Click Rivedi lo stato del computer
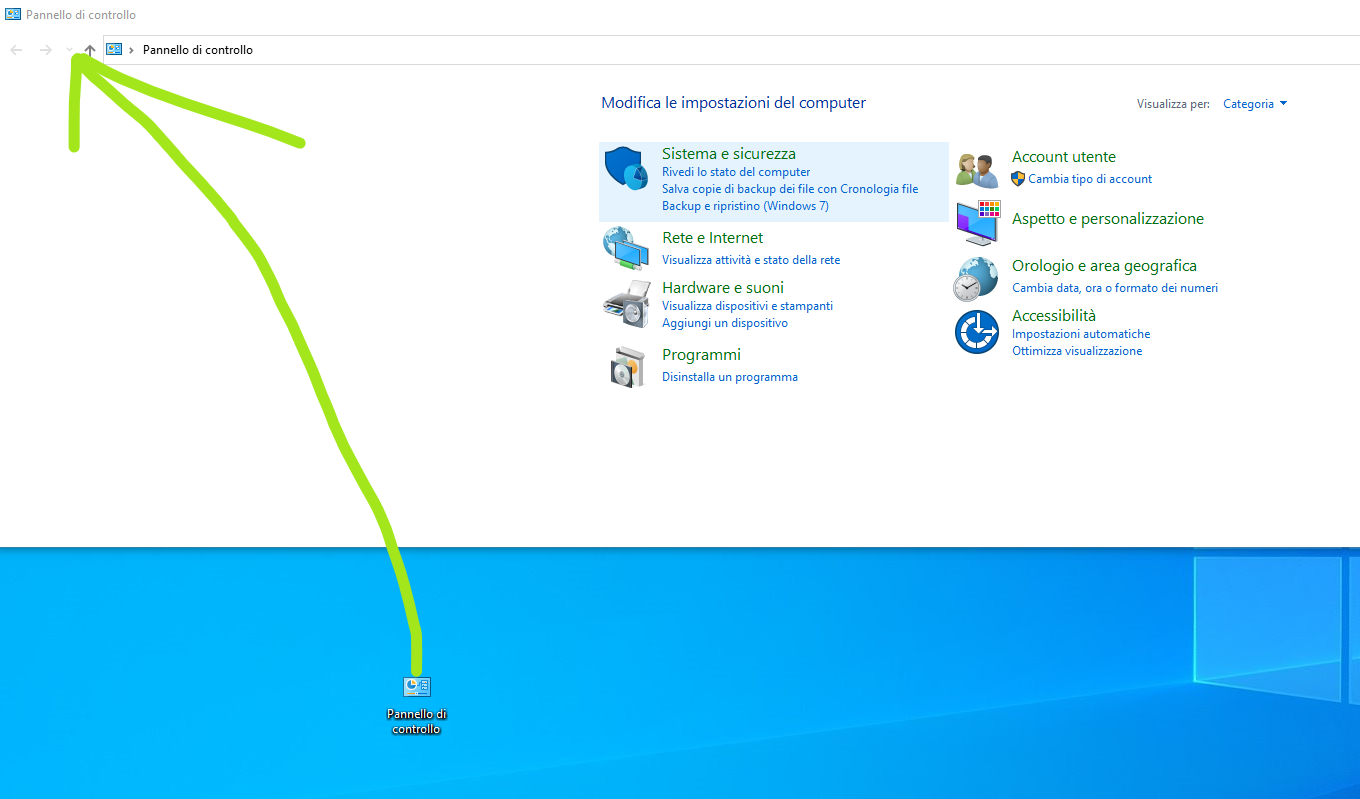Image resolution: width=1360 pixels, height=799 pixels. [x=736, y=172]
